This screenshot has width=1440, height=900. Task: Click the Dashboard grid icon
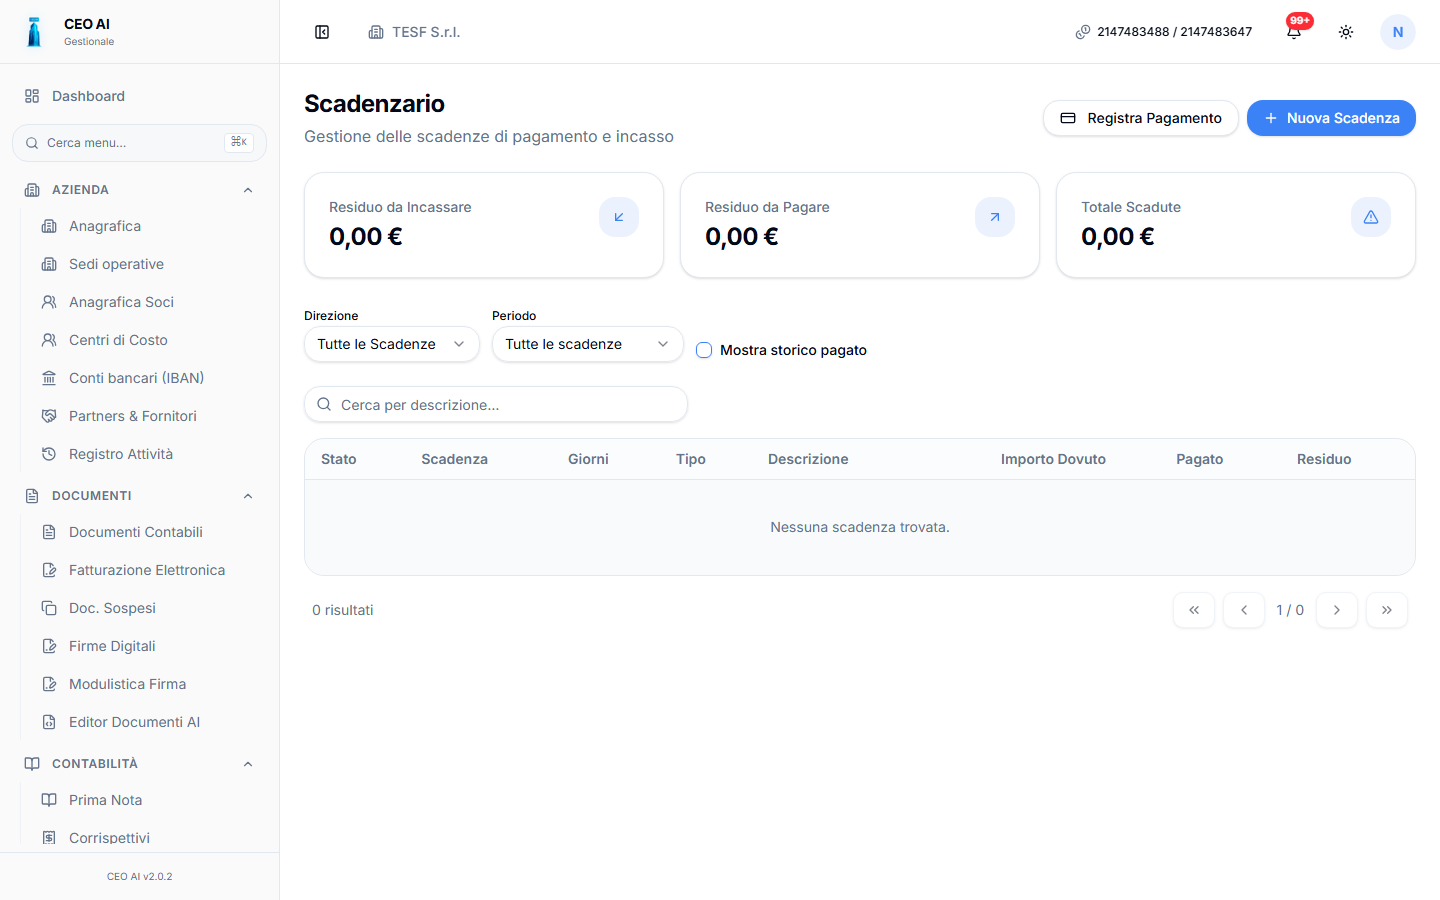tap(32, 96)
